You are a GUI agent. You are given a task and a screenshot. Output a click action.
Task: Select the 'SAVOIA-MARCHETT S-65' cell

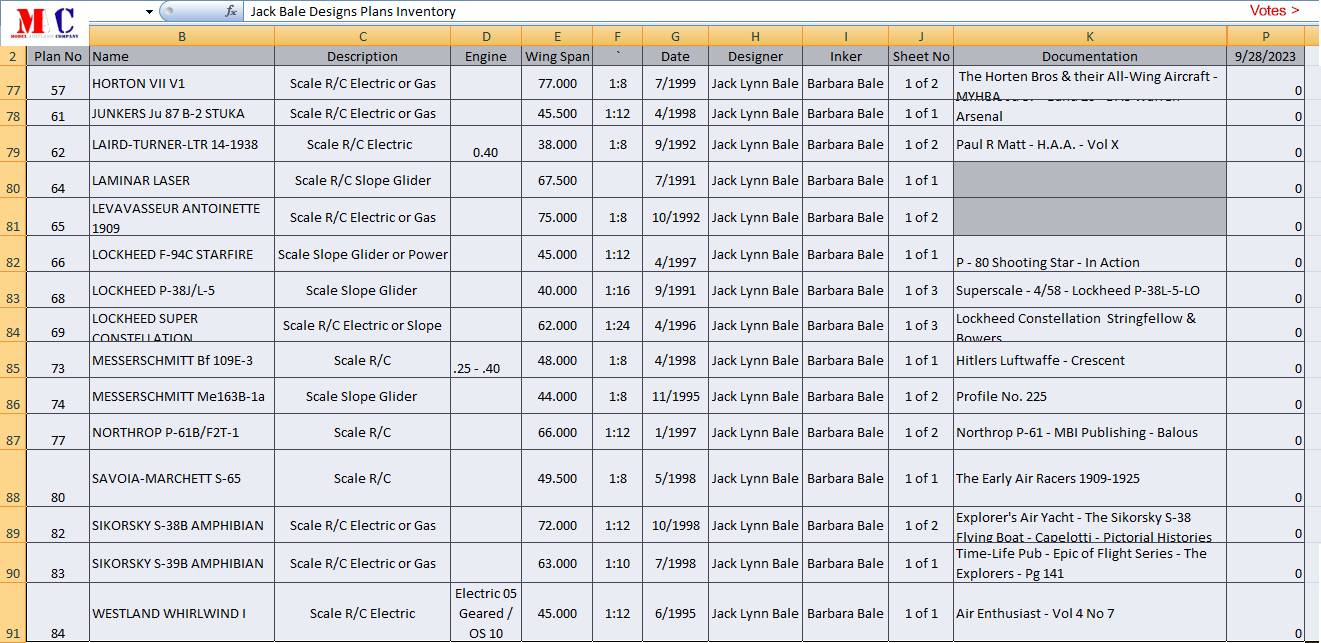[182, 478]
